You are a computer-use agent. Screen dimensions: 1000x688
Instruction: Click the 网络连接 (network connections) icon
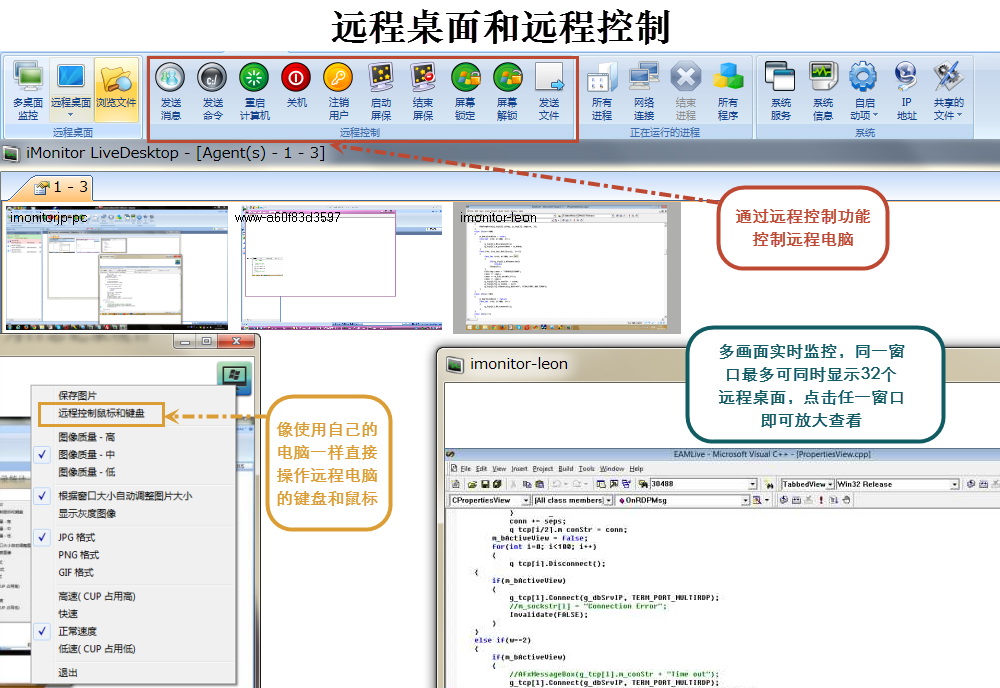coord(643,90)
